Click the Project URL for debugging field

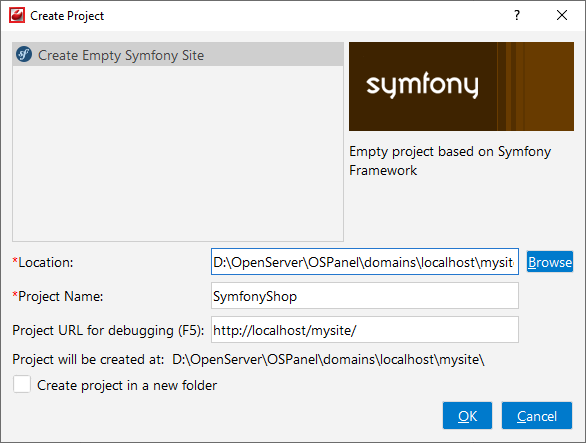(x=365, y=330)
